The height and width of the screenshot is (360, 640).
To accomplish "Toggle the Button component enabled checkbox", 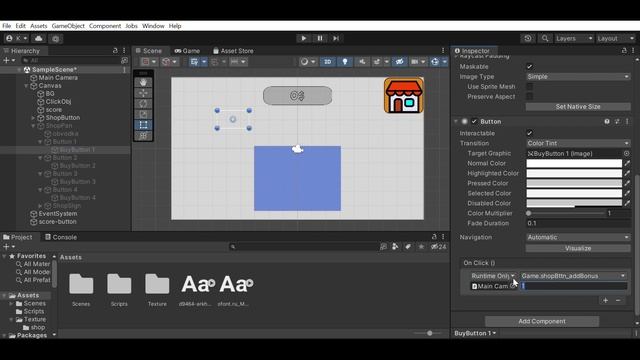I will (474, 122).
